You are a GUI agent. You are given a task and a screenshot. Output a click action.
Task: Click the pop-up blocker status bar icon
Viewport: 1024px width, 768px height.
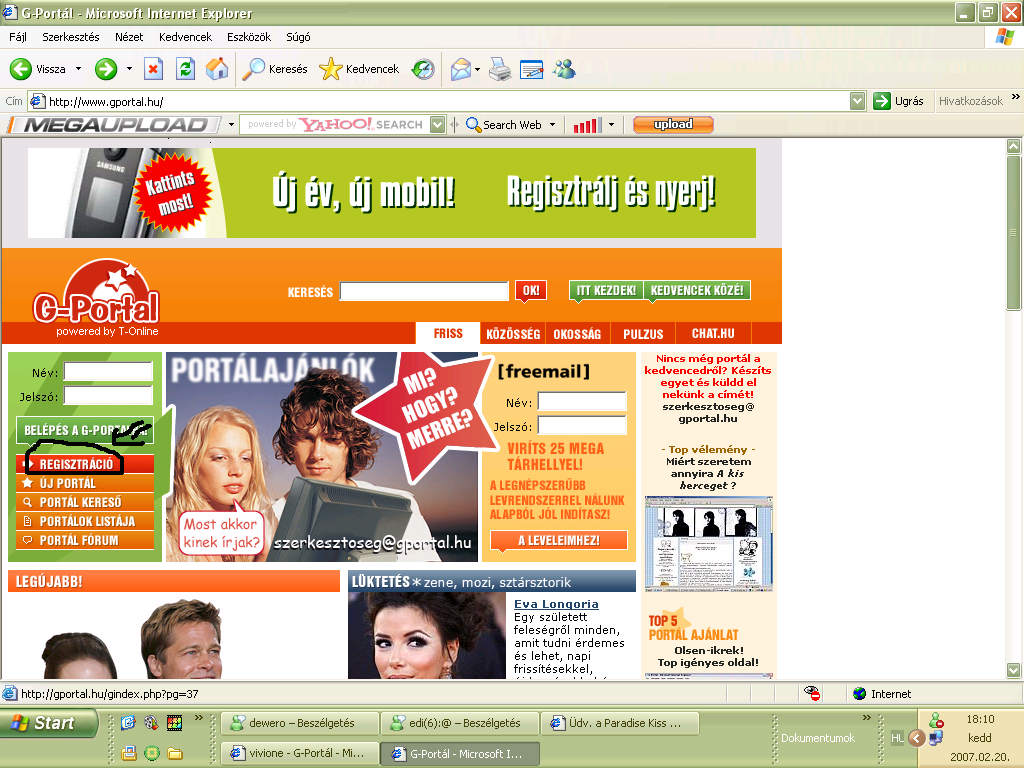coord(812,694)
